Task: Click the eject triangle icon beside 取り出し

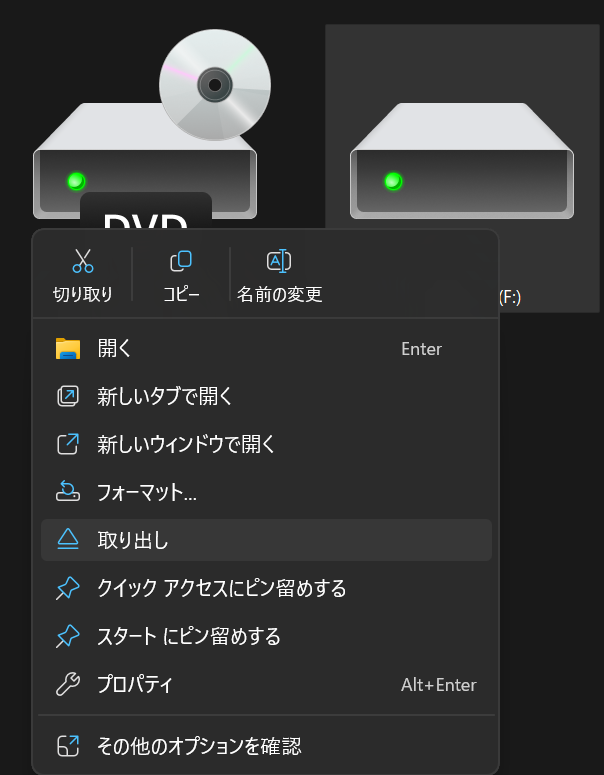Action: coord(68,540)
